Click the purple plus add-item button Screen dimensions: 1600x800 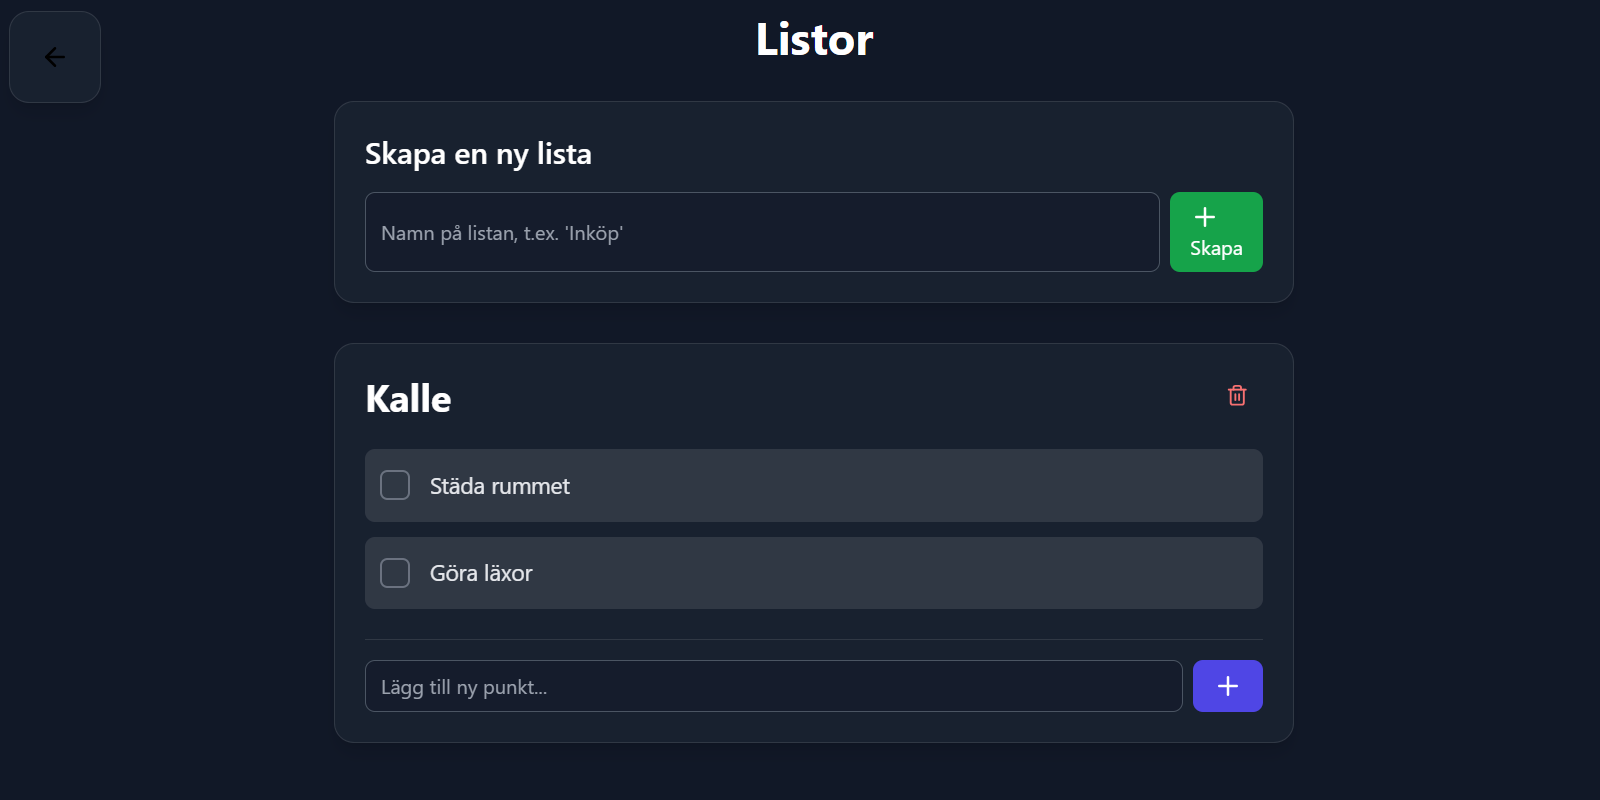[1227, 686]
